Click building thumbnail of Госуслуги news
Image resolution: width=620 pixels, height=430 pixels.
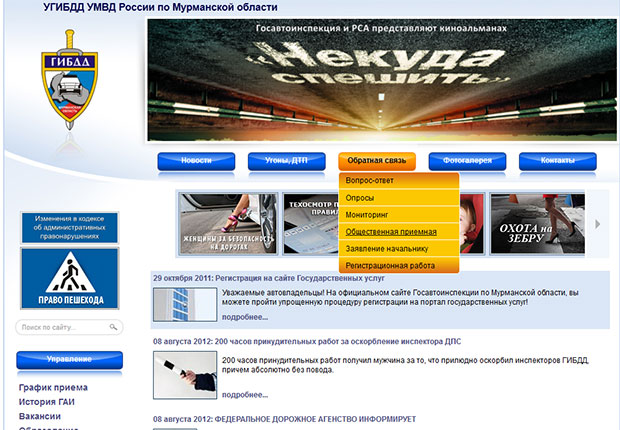point(185,304)
